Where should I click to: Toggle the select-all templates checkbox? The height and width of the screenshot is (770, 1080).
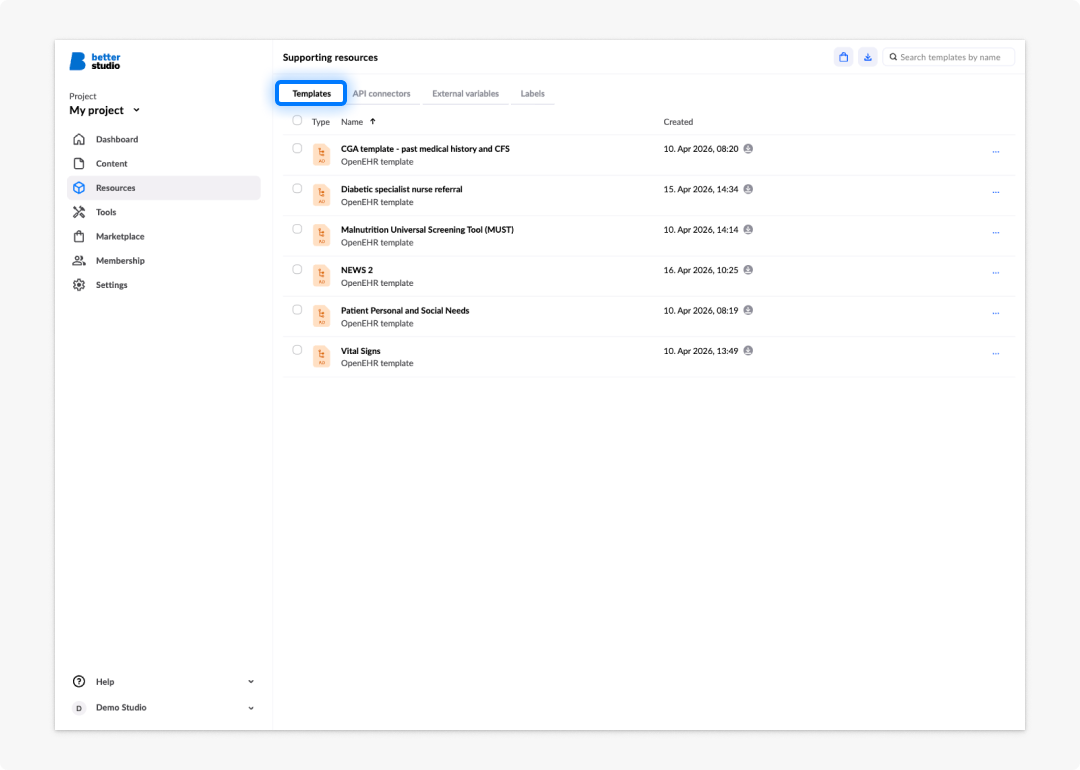(x=297, y=121)
